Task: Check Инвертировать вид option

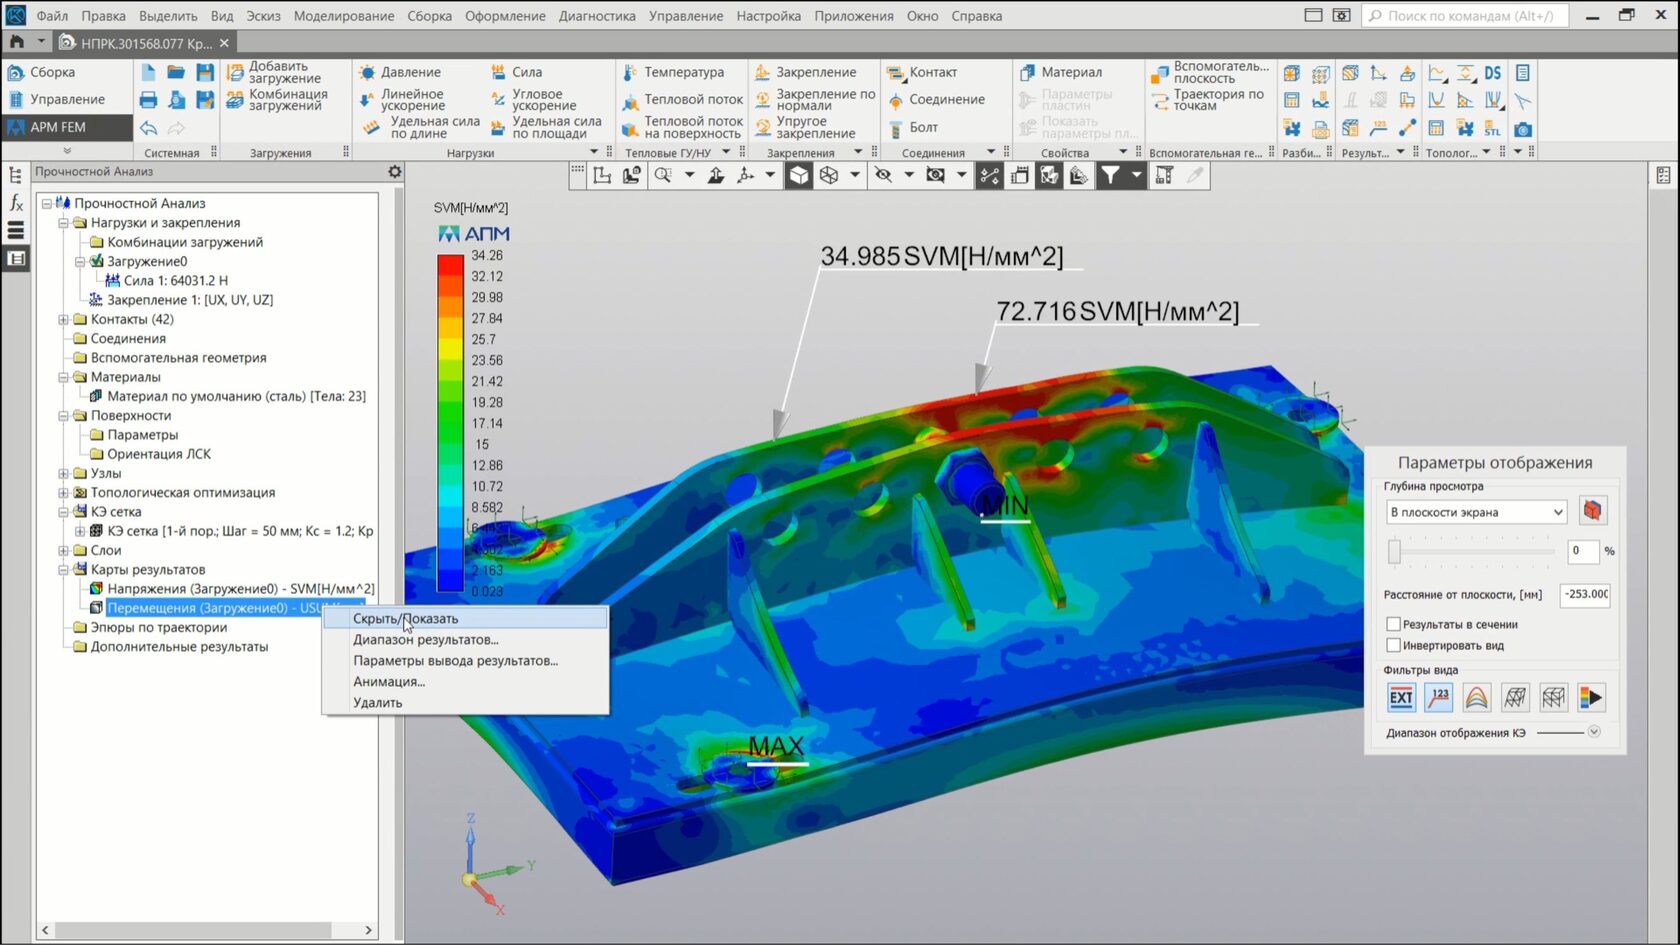Action: (x=1393, y=645)
